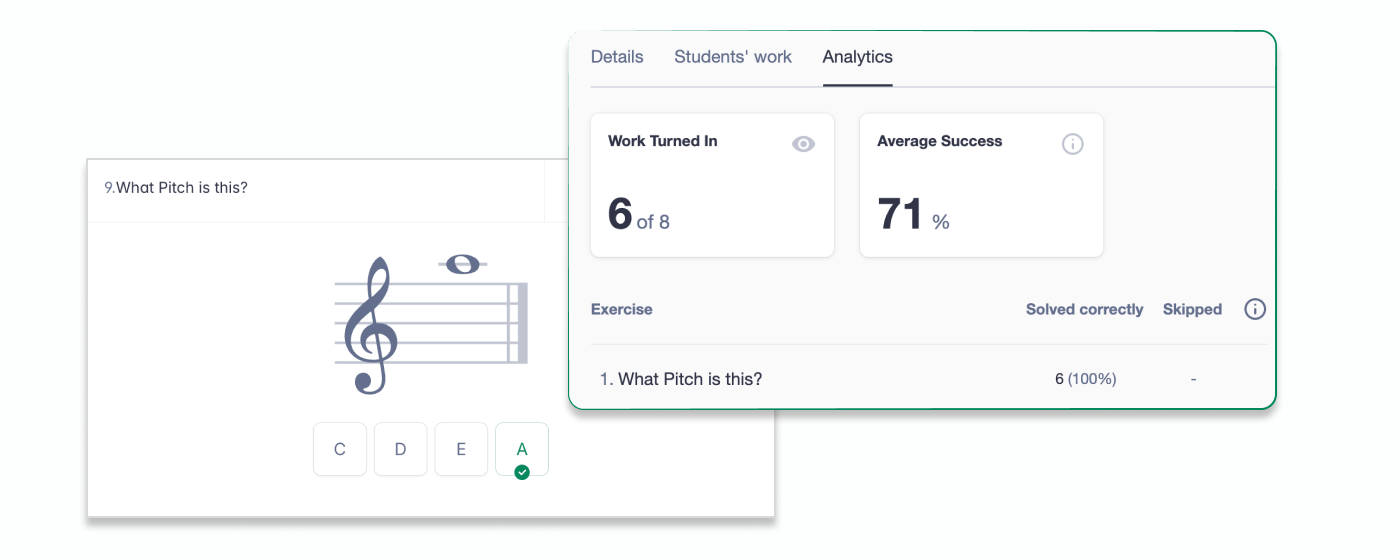Image resolution: width=1400 pixels, height=560 pixels.
Task: Click the info icon in Average Success card
Action: pyautogui.click(x=1072, y=144)
